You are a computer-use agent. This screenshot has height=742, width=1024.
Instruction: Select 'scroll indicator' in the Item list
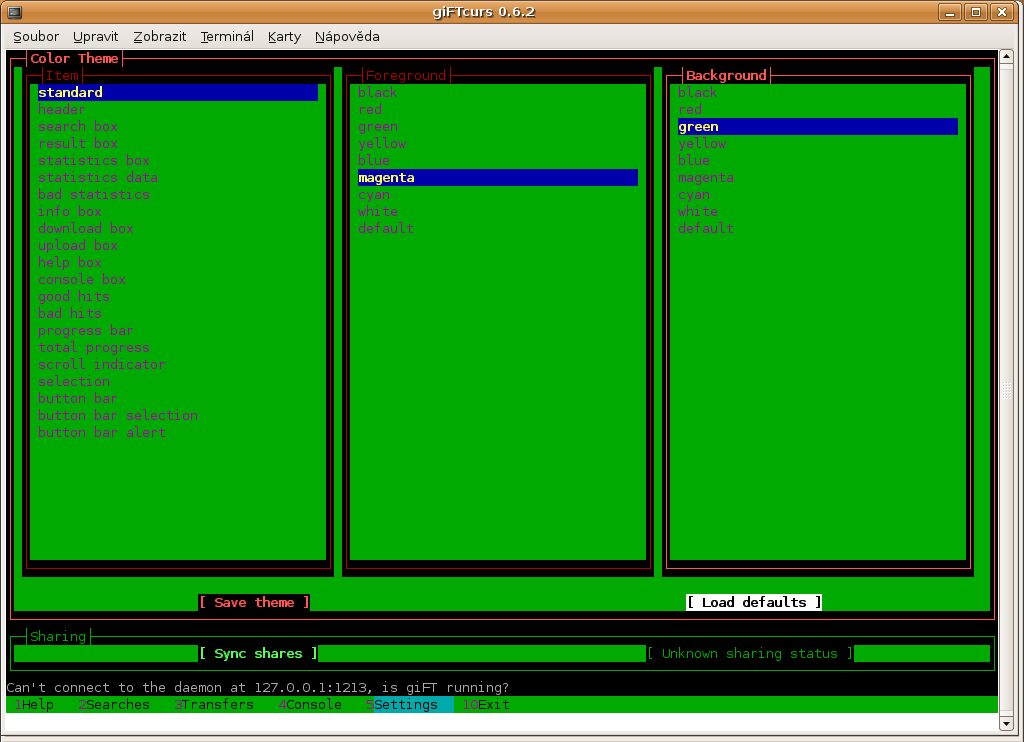tap(101, 364)
